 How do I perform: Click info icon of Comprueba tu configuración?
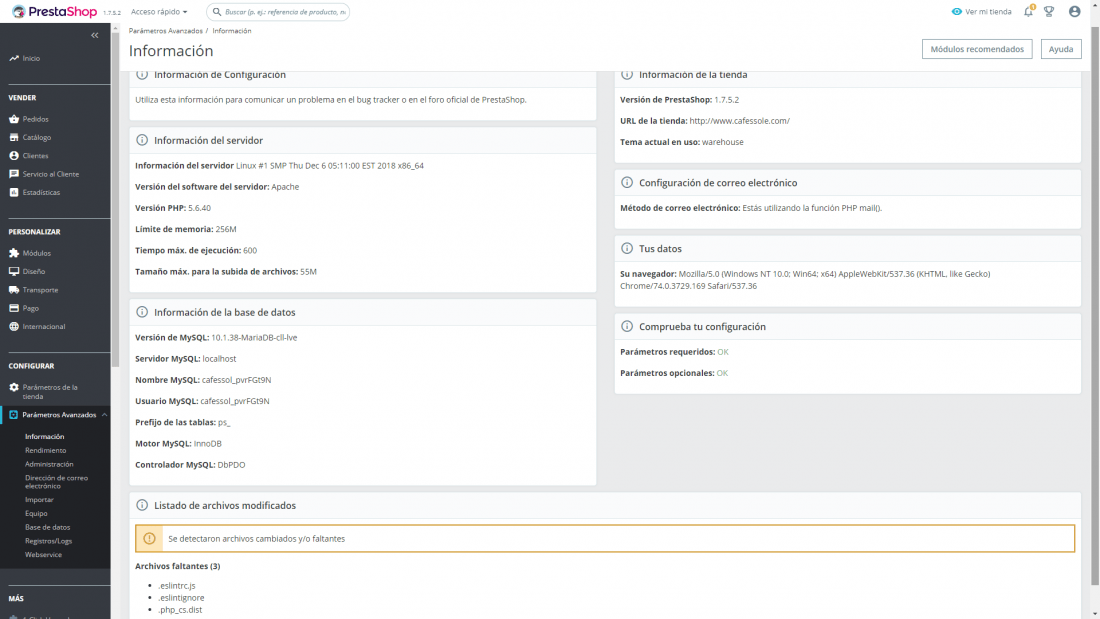626,326
